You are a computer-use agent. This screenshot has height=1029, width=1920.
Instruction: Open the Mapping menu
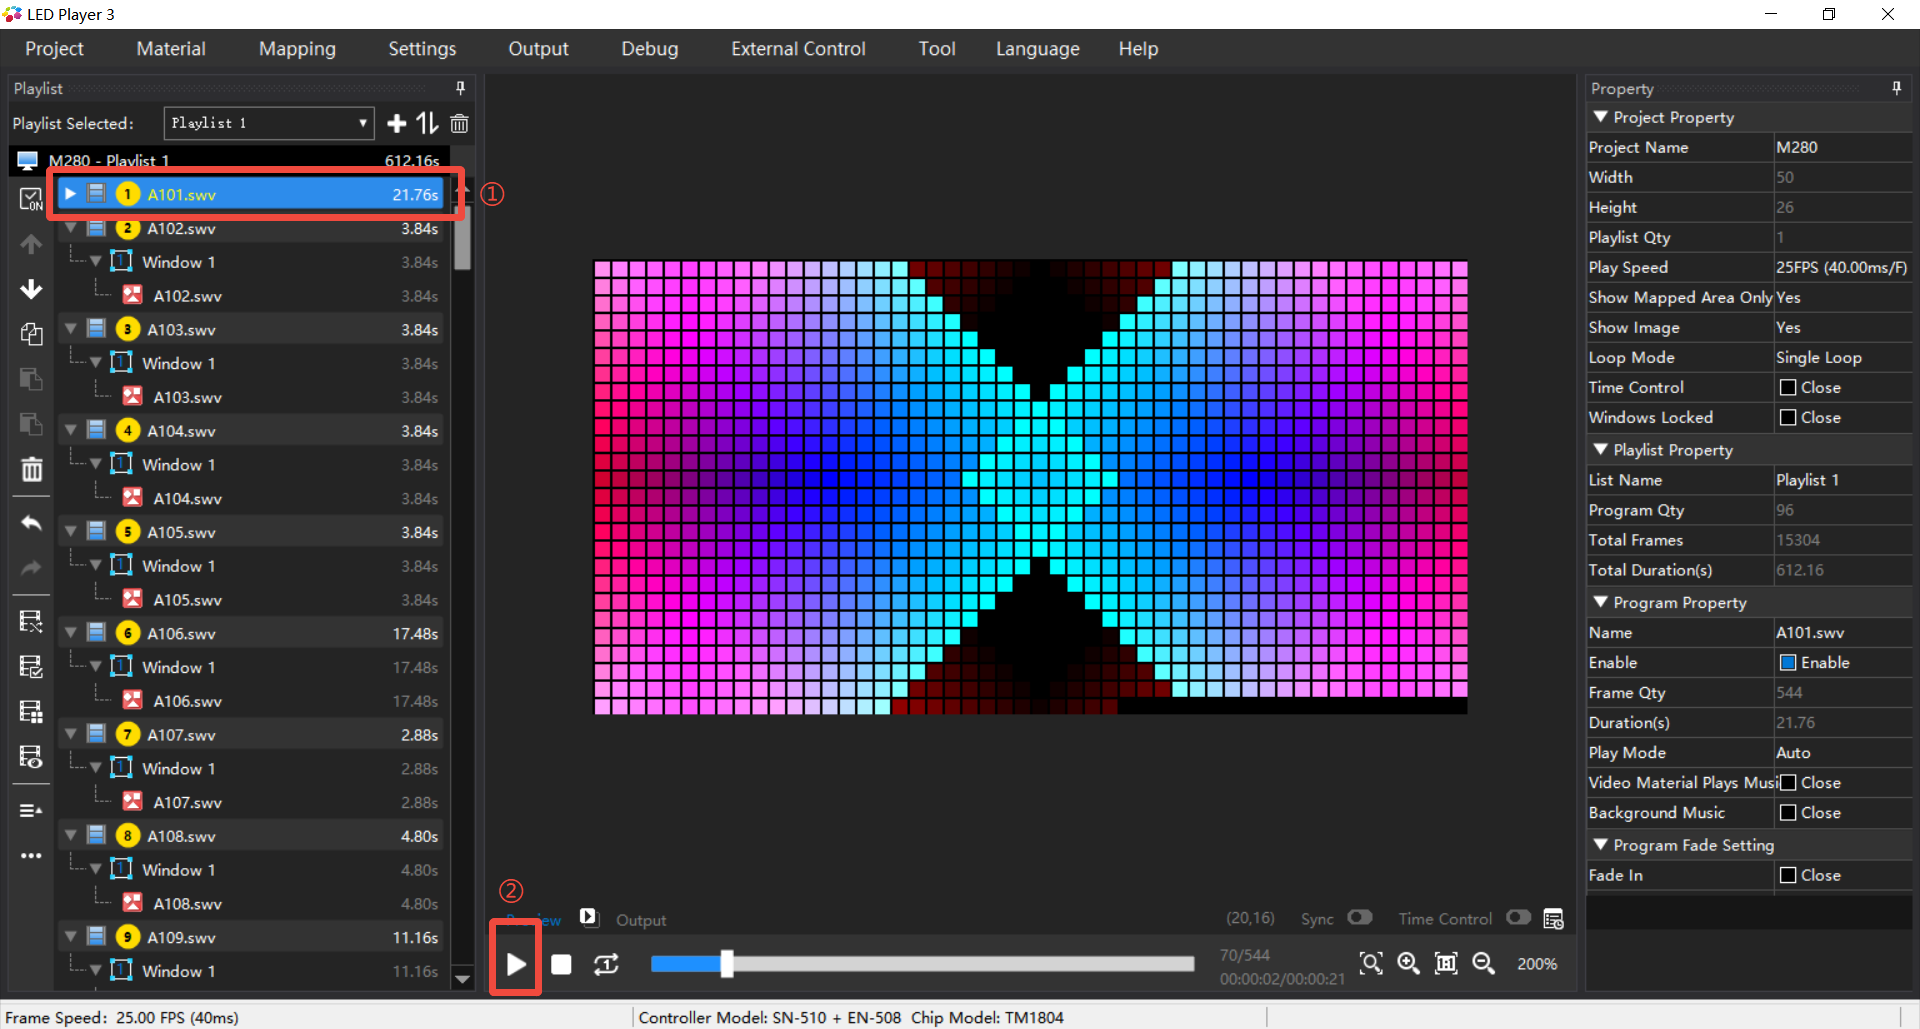tap(297, 48)
